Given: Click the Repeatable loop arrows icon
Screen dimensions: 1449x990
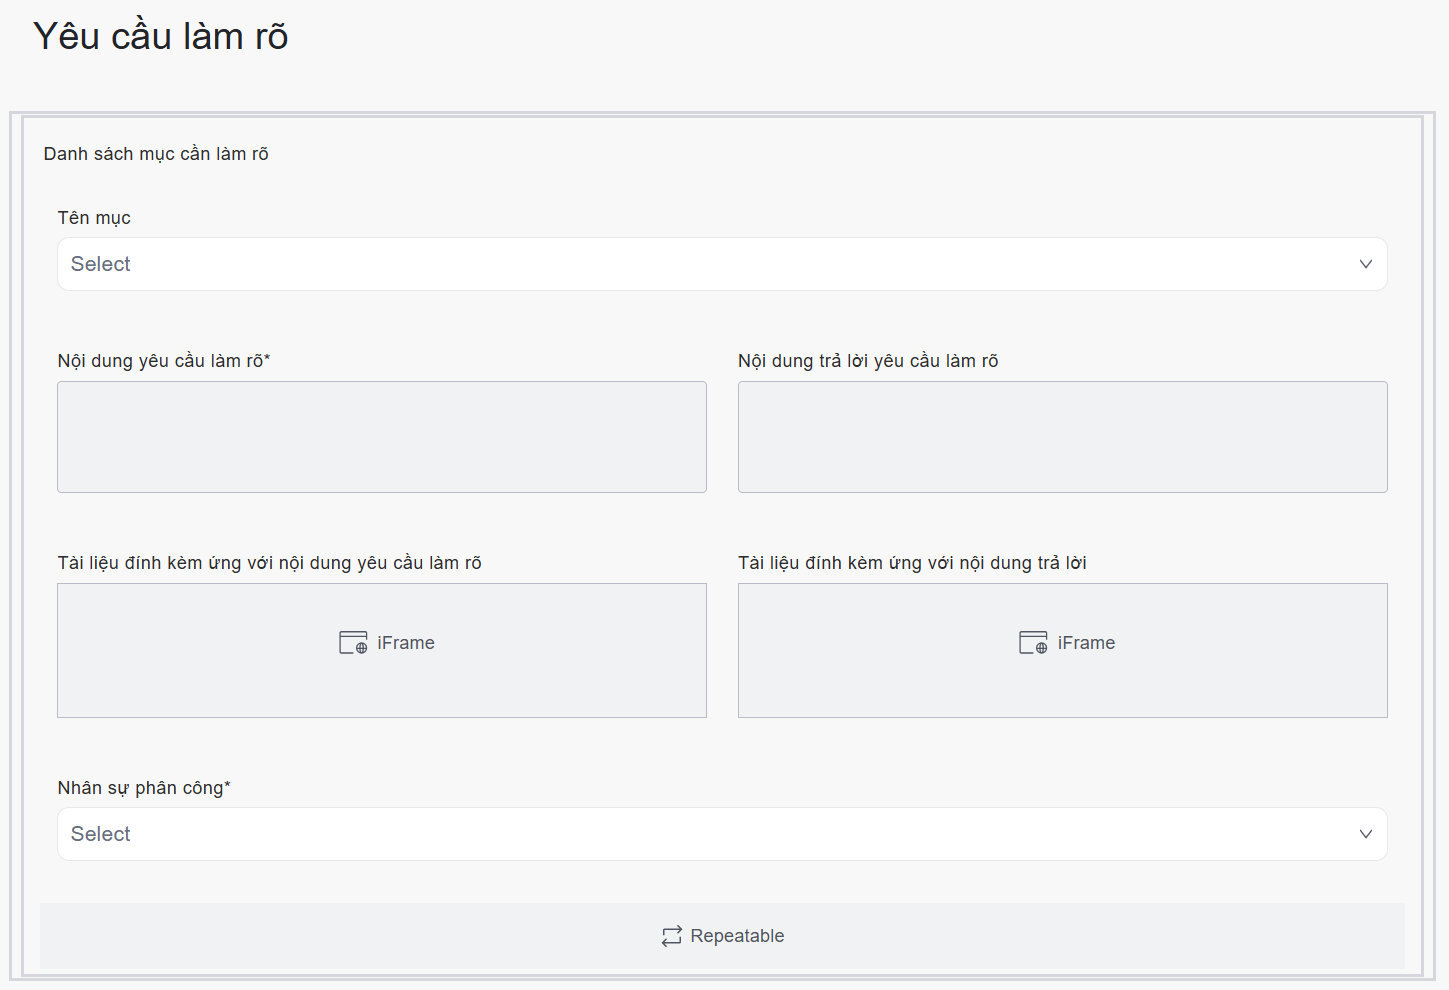Looking at the screenshot, I should click(x=671, y=936).
